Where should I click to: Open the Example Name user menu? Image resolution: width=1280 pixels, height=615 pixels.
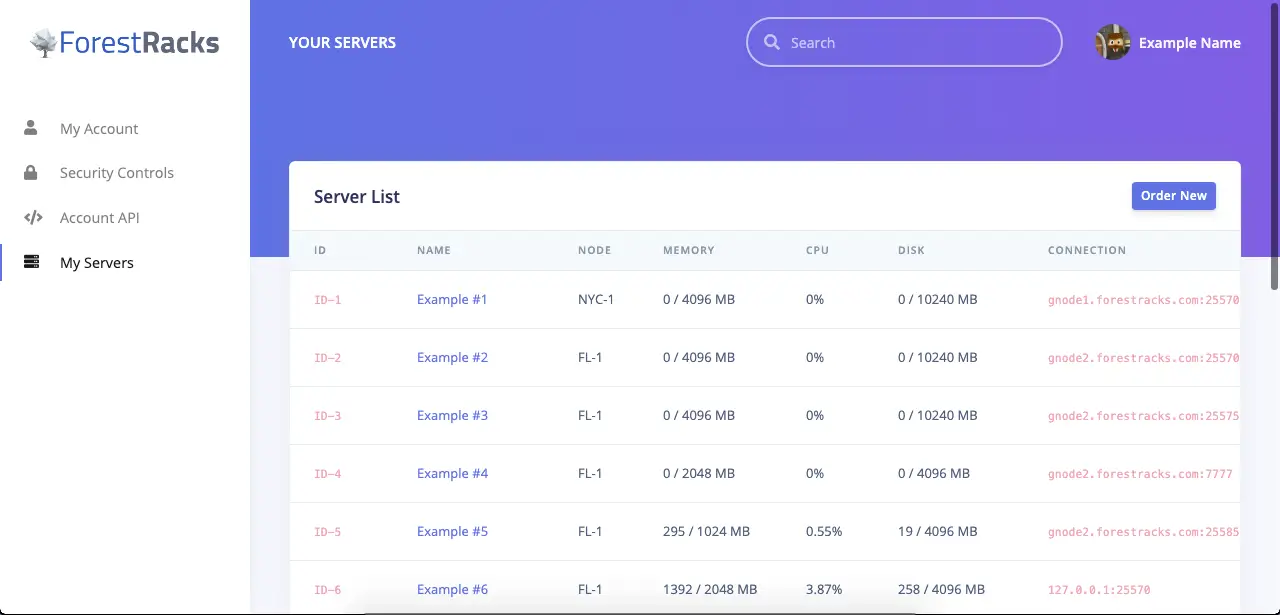(x=1189, y=43)
